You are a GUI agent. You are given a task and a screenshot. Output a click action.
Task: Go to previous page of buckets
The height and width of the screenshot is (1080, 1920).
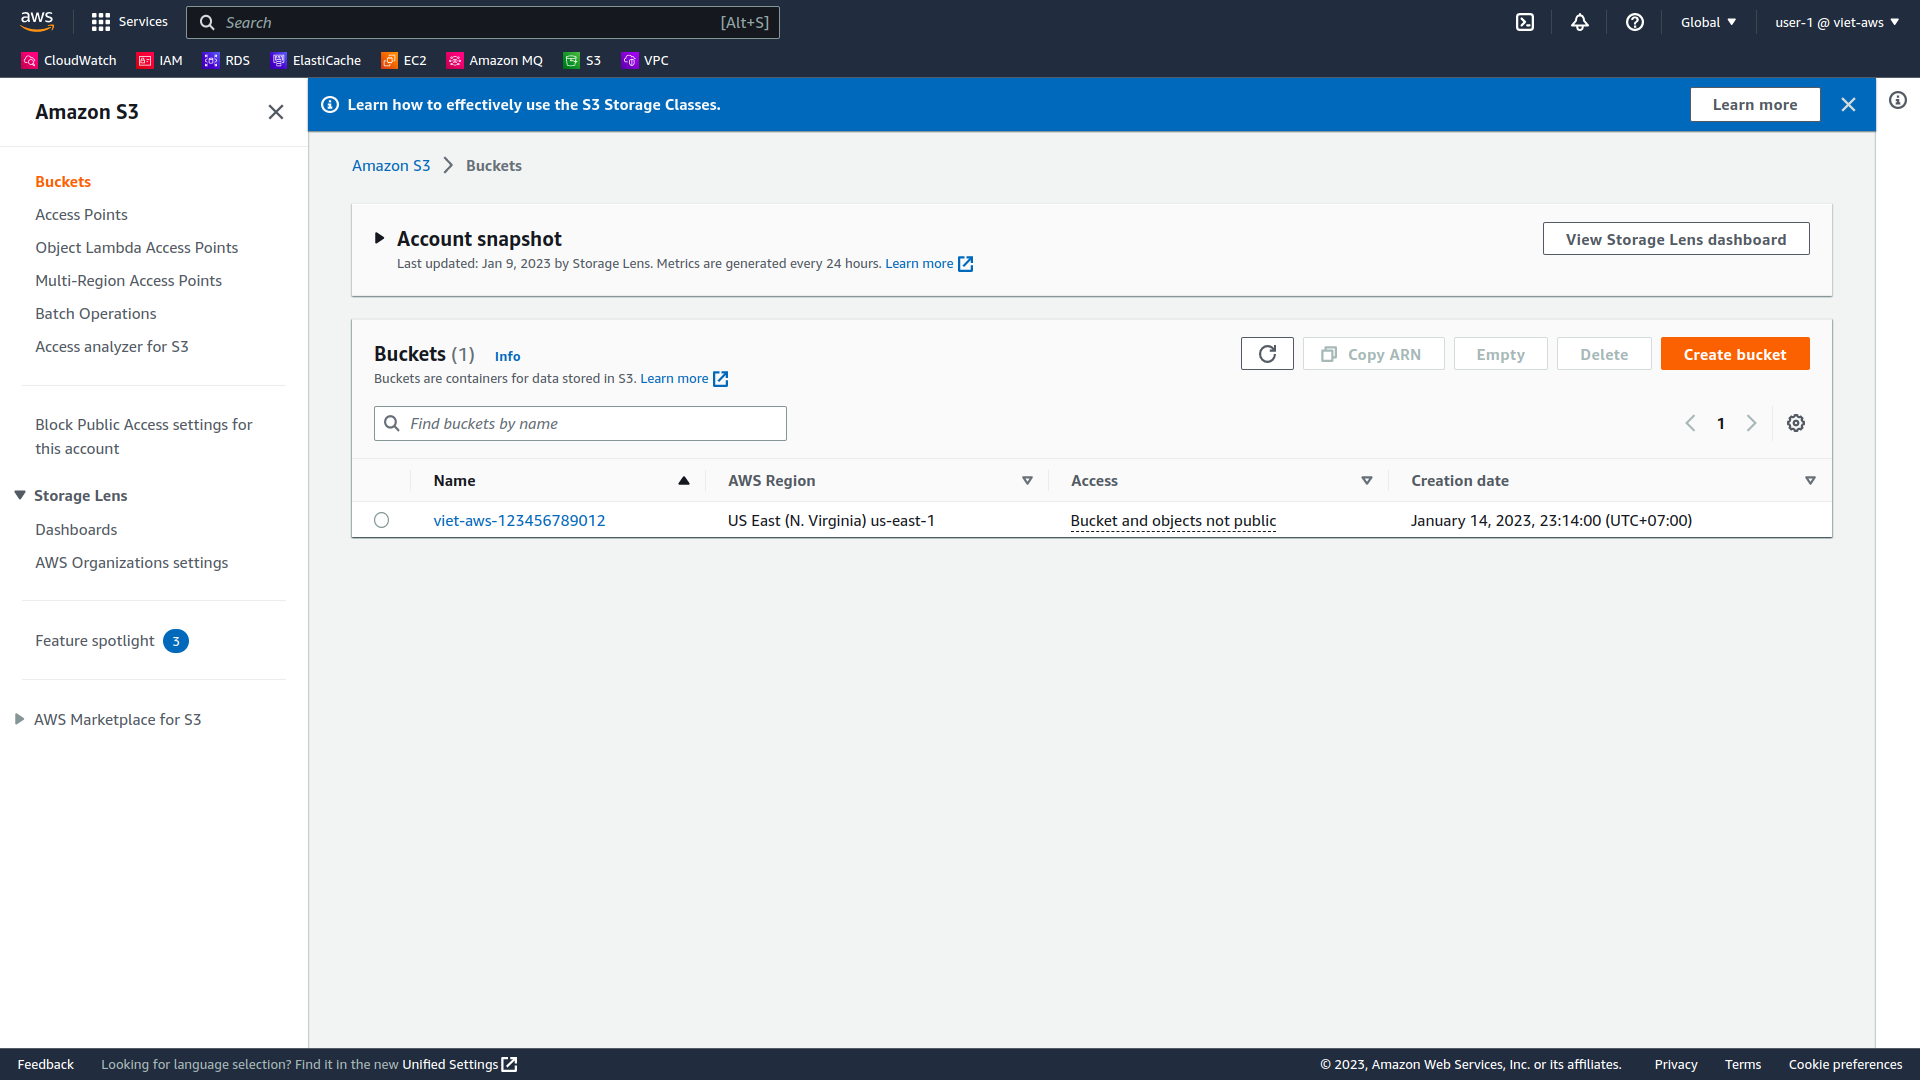1690,423
